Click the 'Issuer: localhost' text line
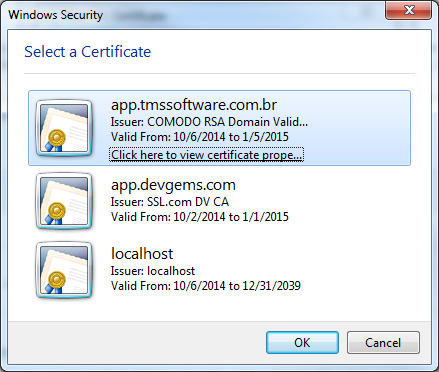The height and width of the screenshot is (372, 439). (153, 271)
